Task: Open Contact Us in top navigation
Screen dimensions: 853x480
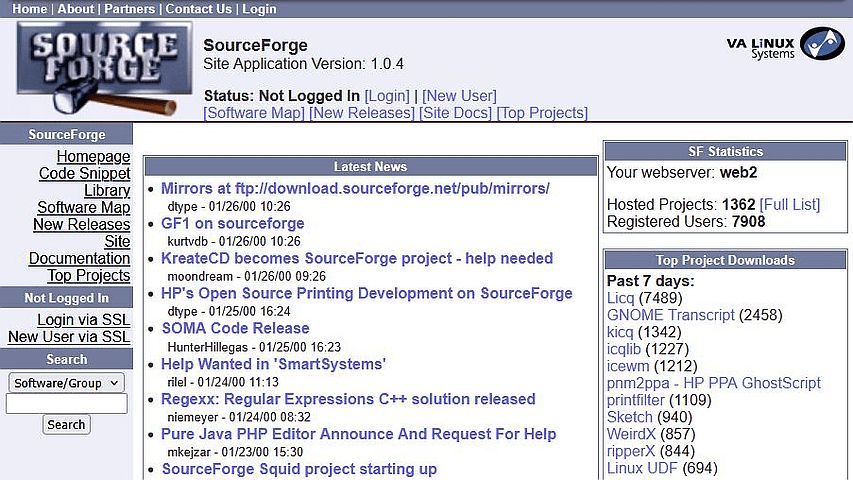Action: coord(199,9)
